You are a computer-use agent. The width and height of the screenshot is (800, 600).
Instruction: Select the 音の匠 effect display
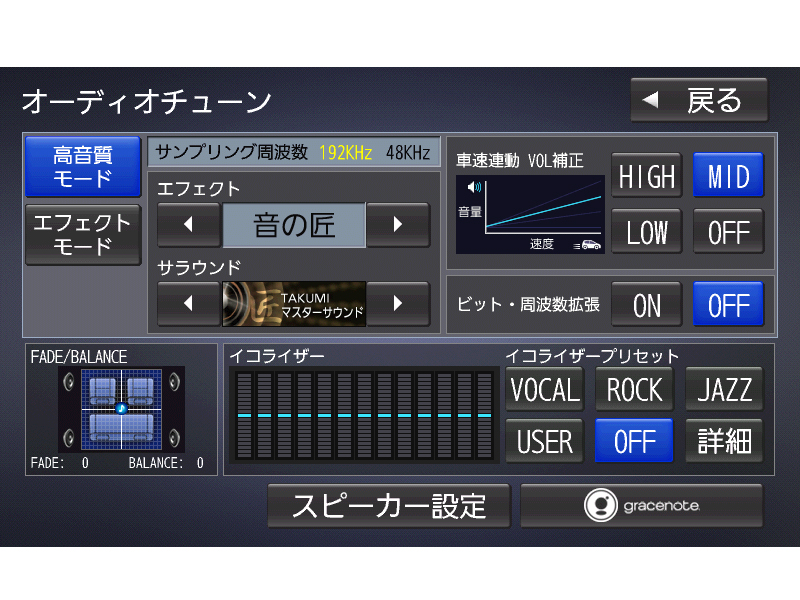[x=294, y=224]
